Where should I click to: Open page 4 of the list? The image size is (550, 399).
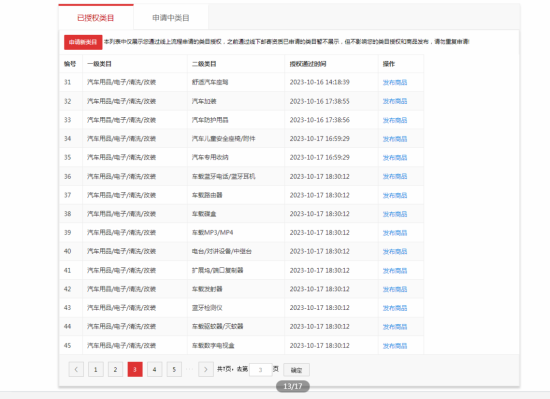[155, 370]
